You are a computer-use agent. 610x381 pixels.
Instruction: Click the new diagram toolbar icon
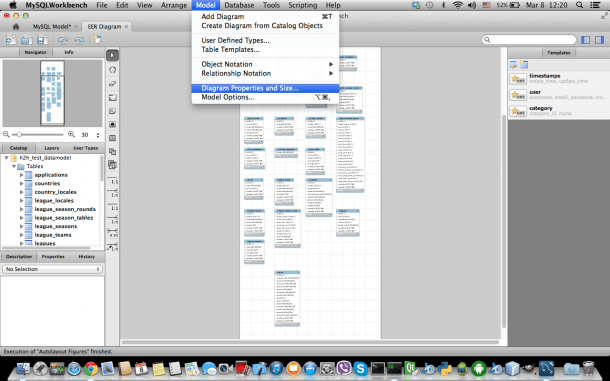pos(97,40)
